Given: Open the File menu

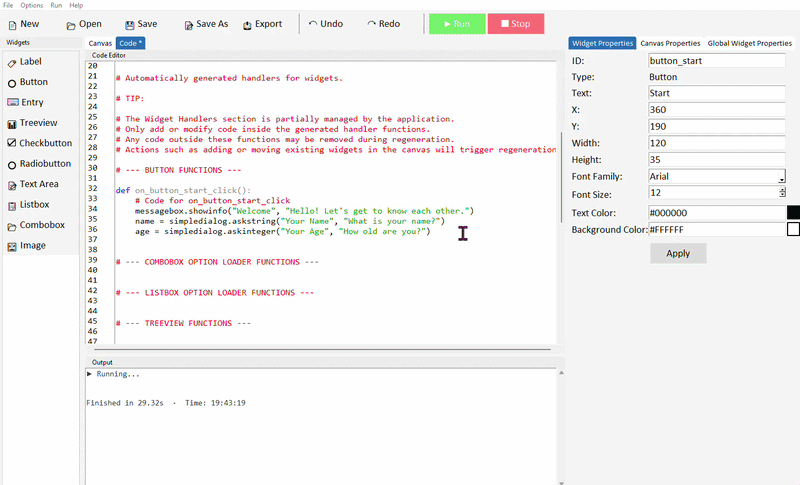Looking at the screenshot, I should click(8, 5).
